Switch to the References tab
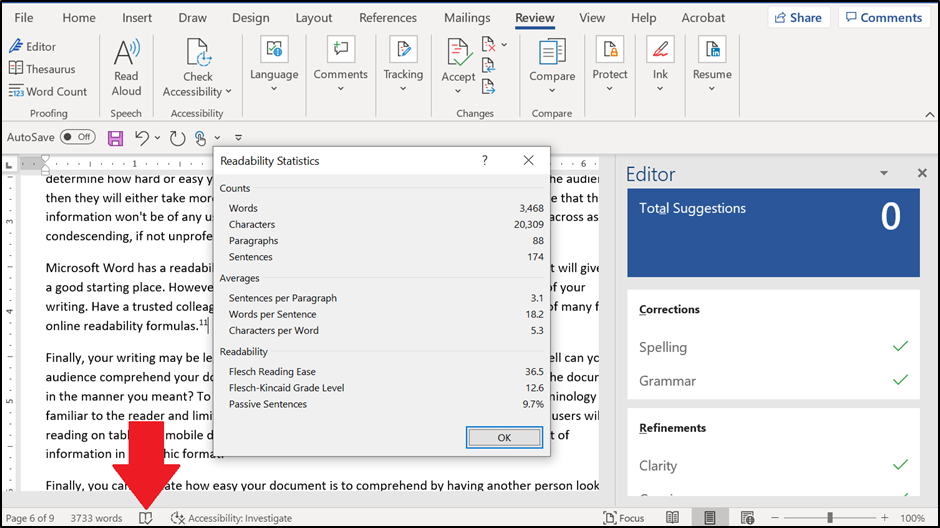Image resolution: width=940 pixels, height=528 pixels. [388, 18]
